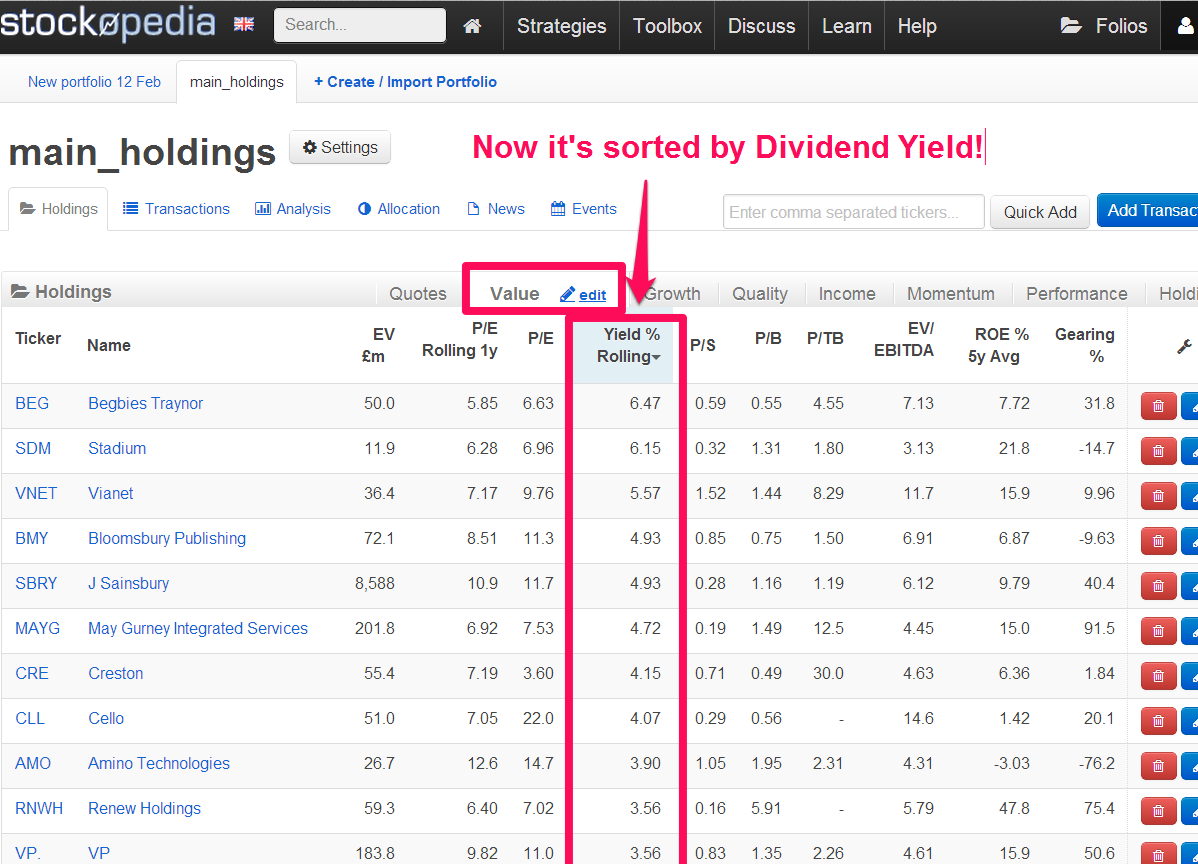Click trash icon for J Sainsbury
The height and width of the screenshot is (864, 1198).
pos(1158,586)
